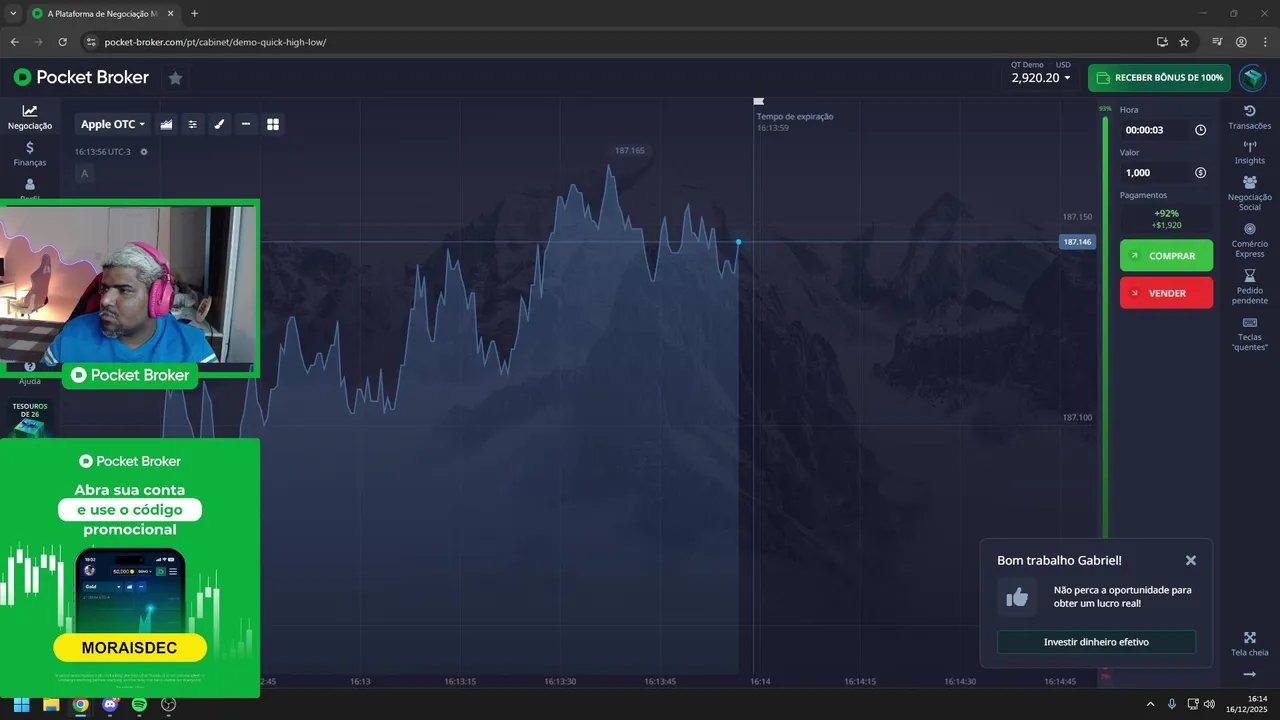Click the 187.146 current price label
This screenshot has width=1280, height=720.
(1077, 242)
